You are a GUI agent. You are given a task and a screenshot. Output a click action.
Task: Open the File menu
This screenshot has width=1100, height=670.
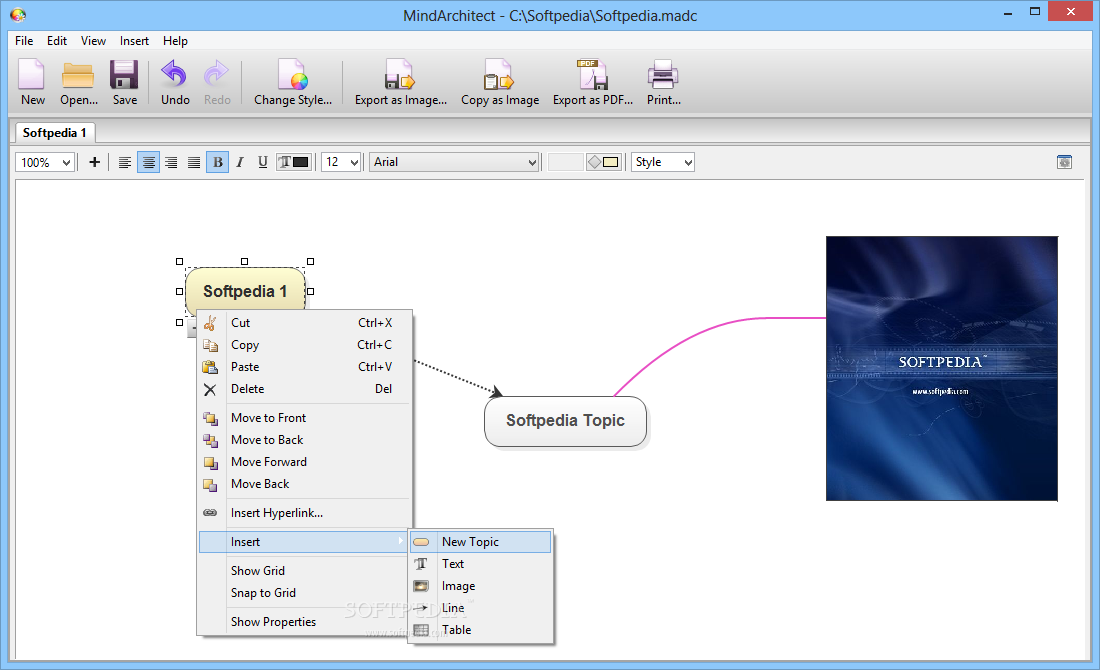[24, 41]
